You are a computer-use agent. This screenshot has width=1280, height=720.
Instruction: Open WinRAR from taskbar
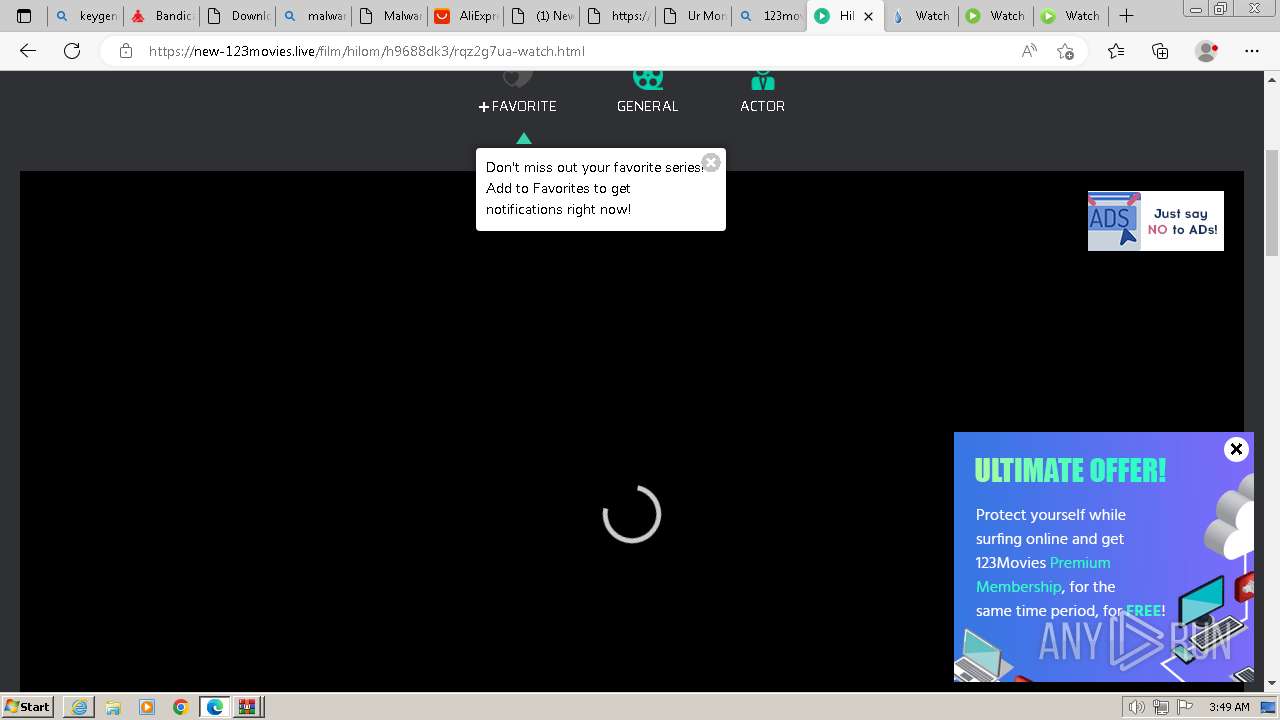tap(247, 707)
